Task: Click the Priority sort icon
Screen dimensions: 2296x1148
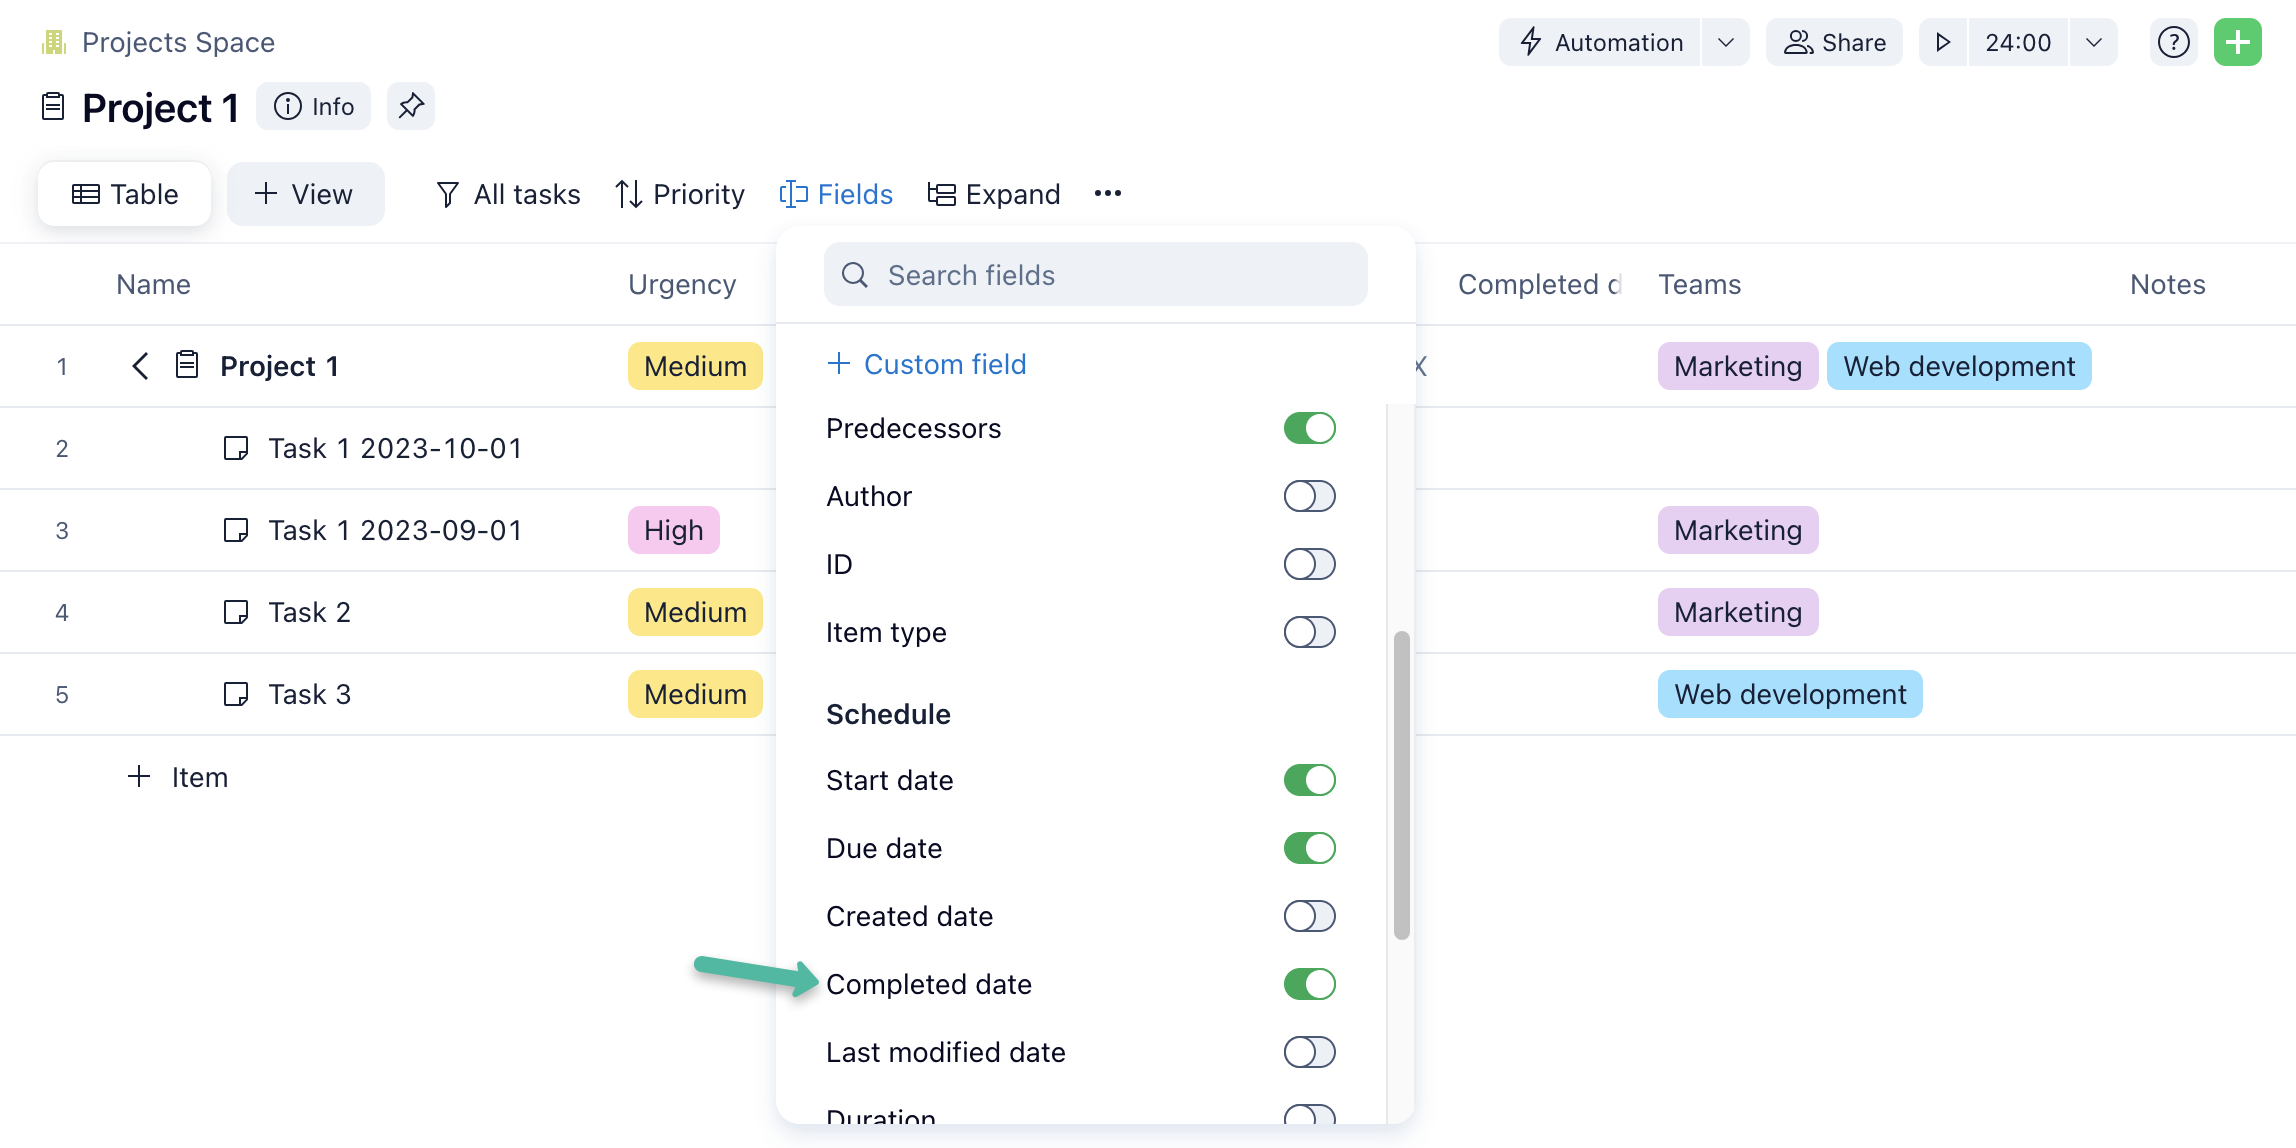Action: pyautogui.click(x=628, y=194)
